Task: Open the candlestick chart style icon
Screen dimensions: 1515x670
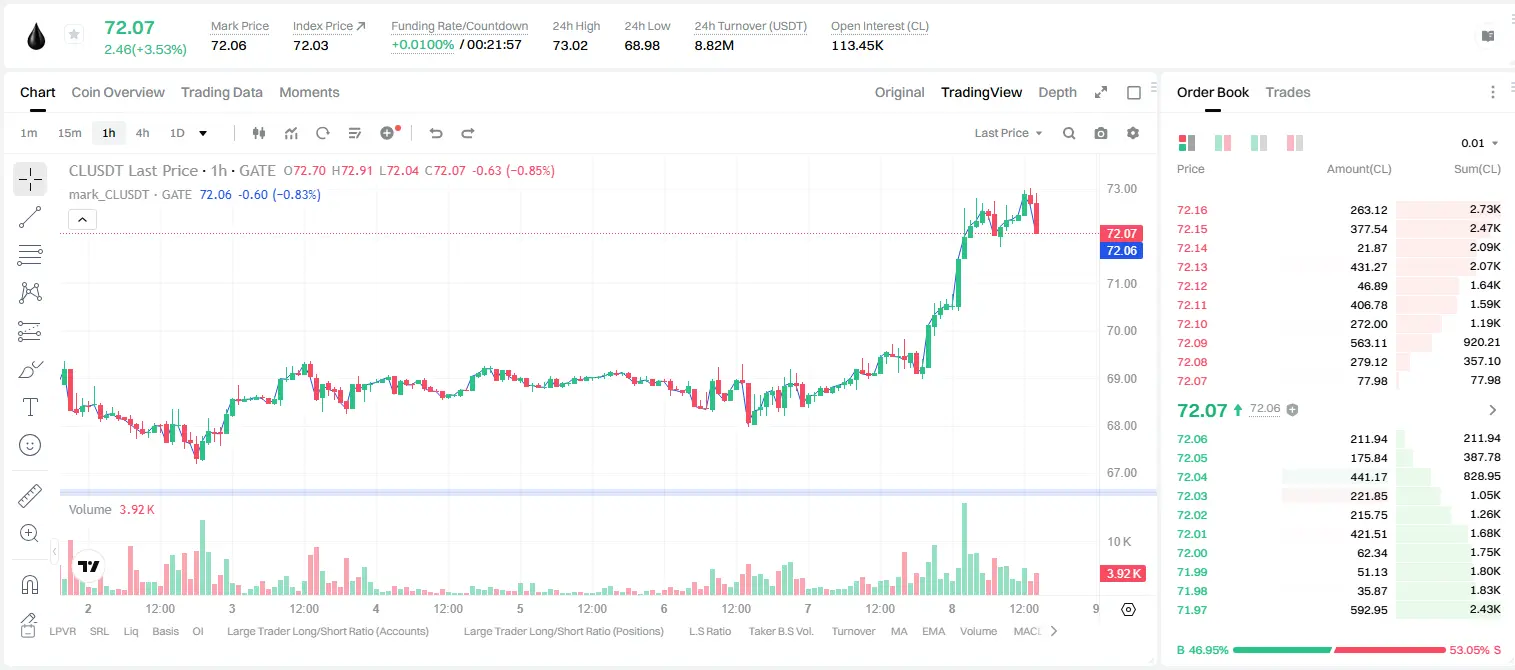Action: (259, 133)
